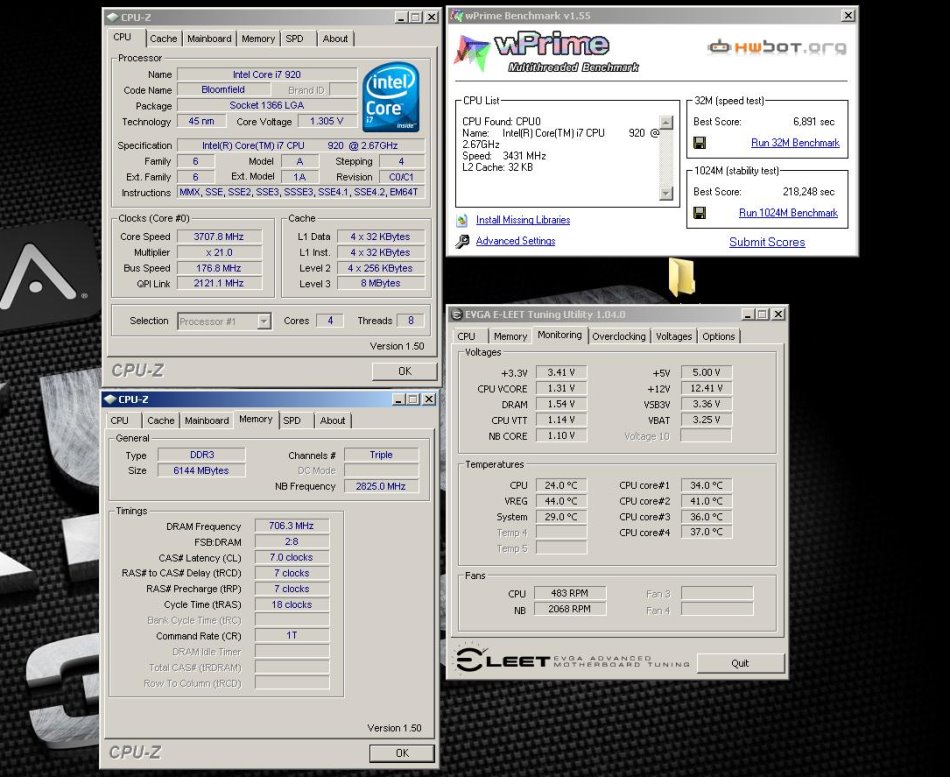Click the Intel Core i7 badge in CPU-Z
Image resolution: width=950 pixels, height=777 pixels.
click(x=390, y=97)
